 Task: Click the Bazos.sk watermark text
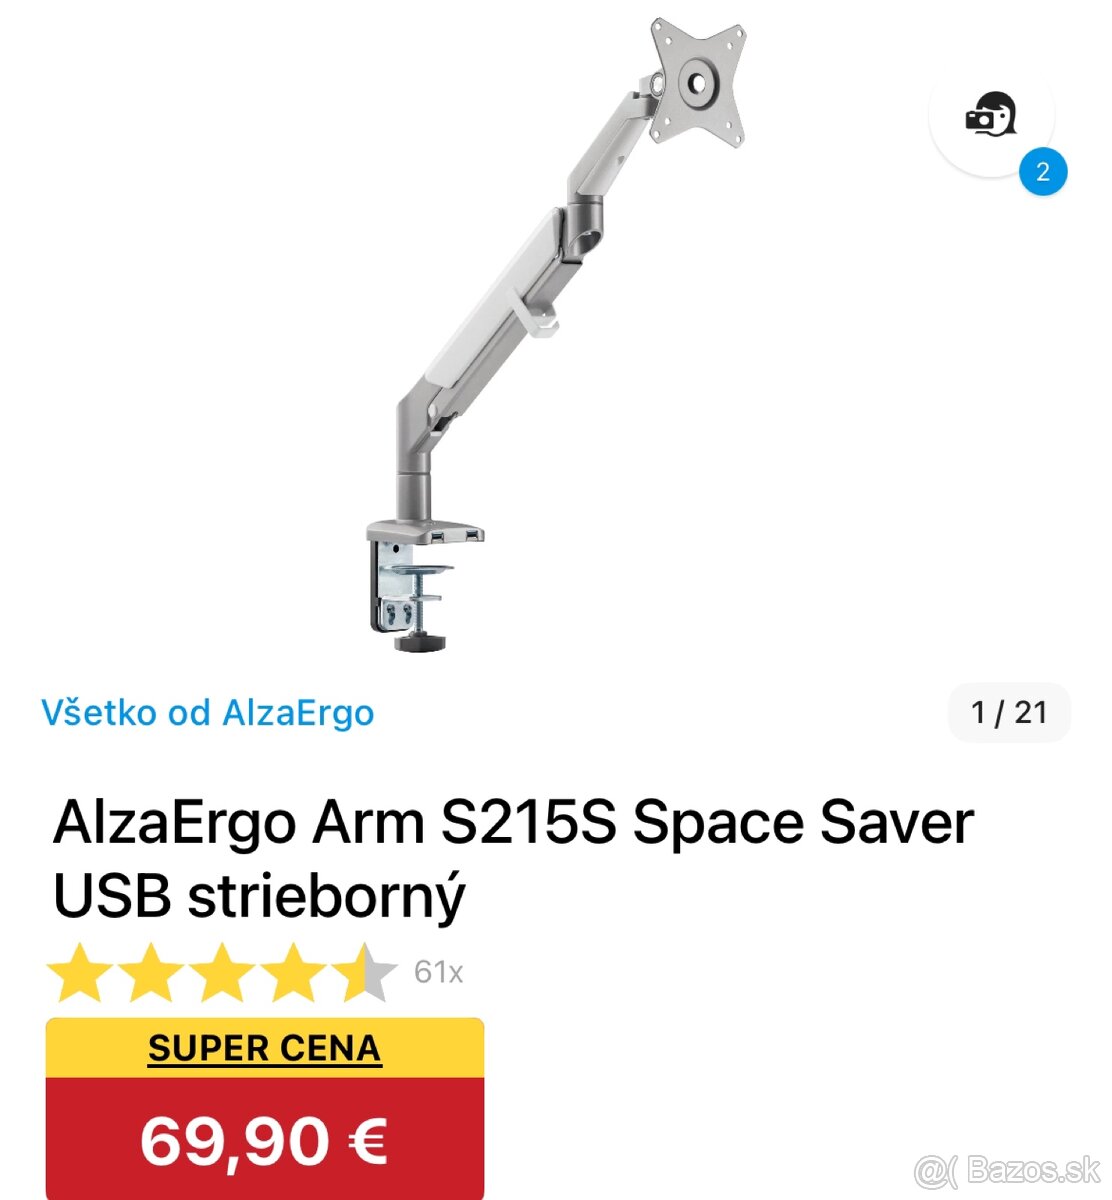point(1034,1169)
